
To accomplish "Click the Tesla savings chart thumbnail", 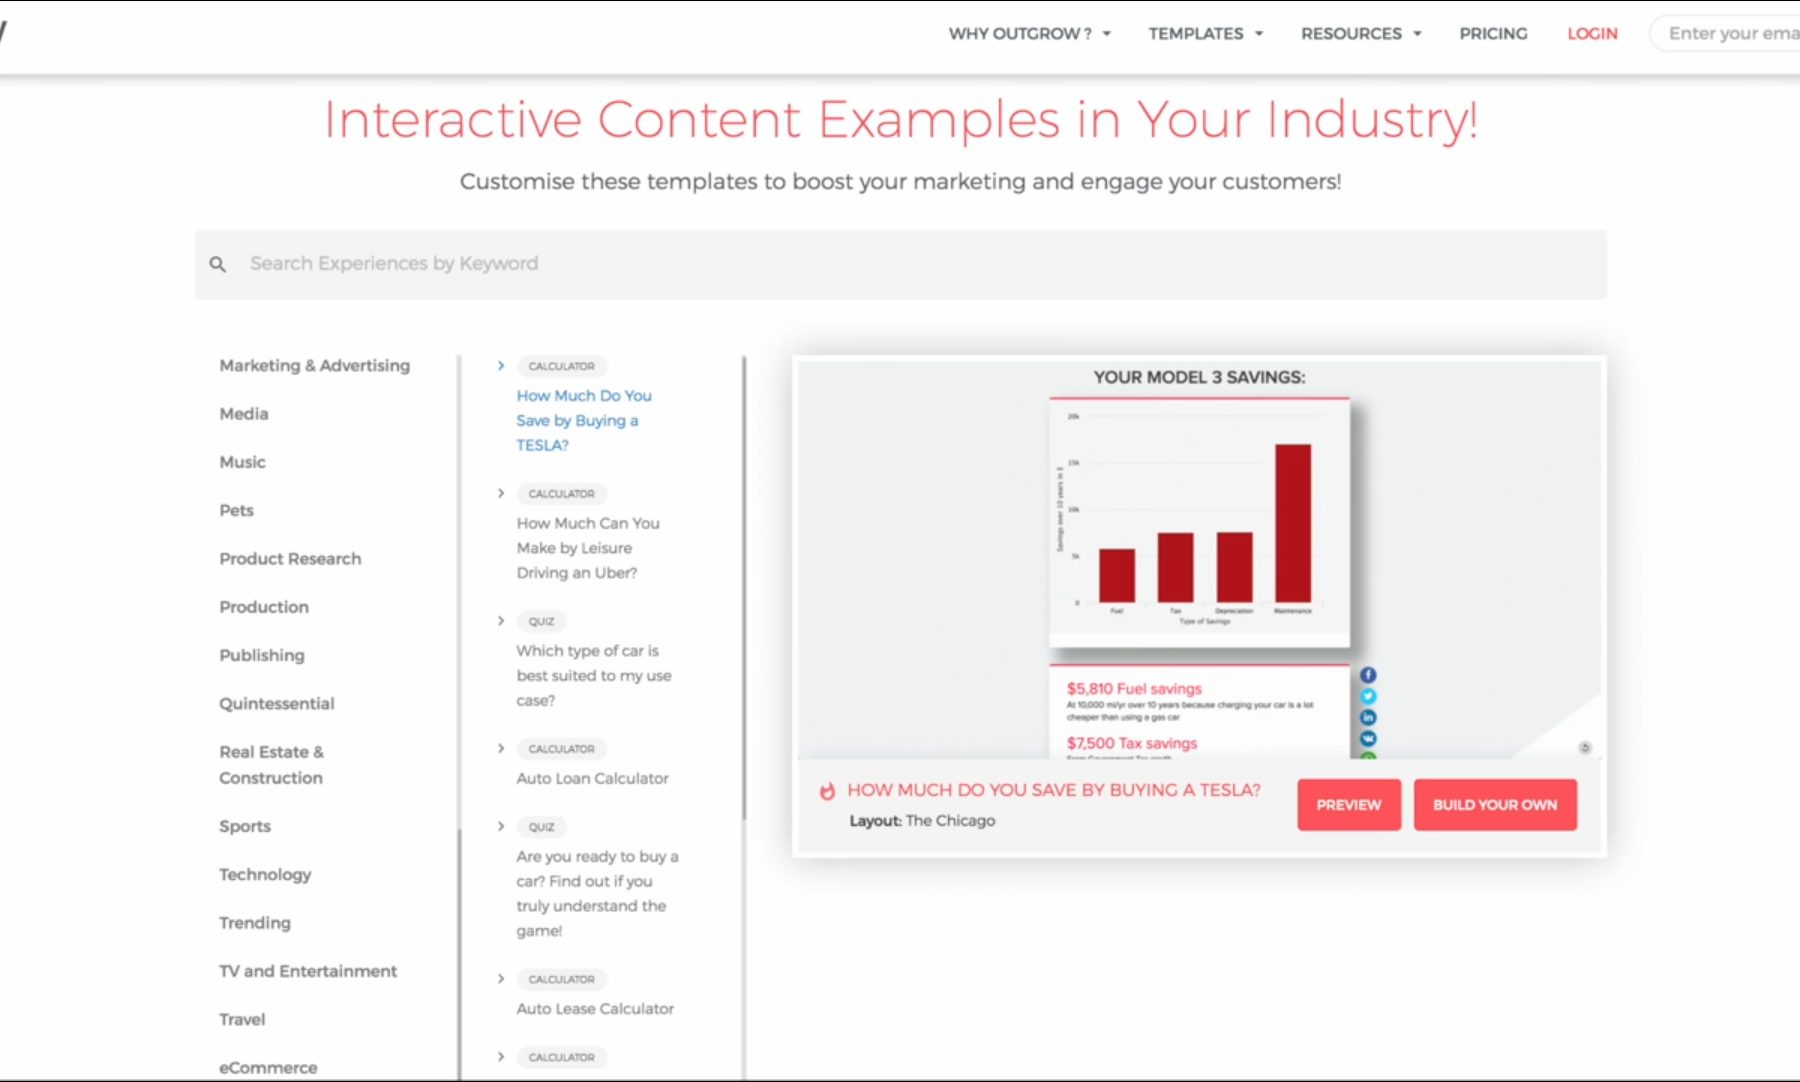I will click(1198, 522).
